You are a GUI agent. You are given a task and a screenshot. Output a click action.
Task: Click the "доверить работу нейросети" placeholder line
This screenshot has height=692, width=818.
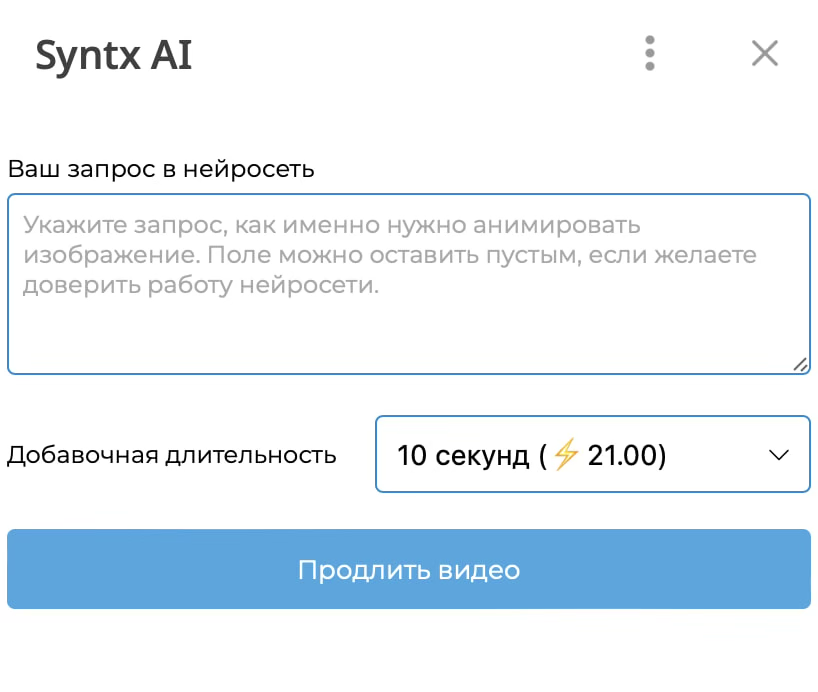201,285
